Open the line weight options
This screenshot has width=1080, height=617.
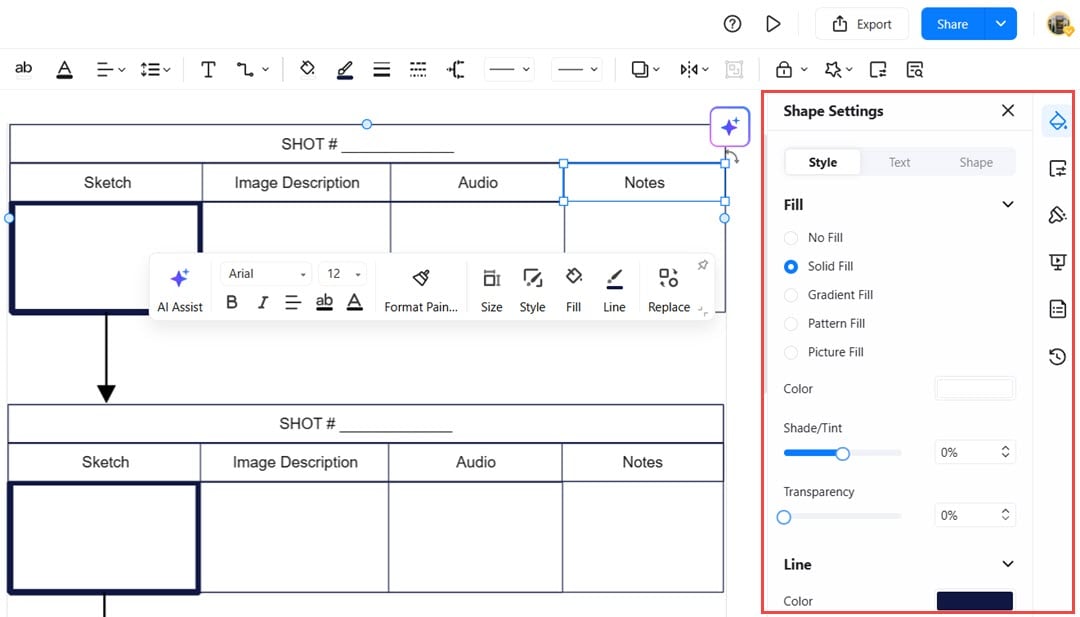click(382, 70)
